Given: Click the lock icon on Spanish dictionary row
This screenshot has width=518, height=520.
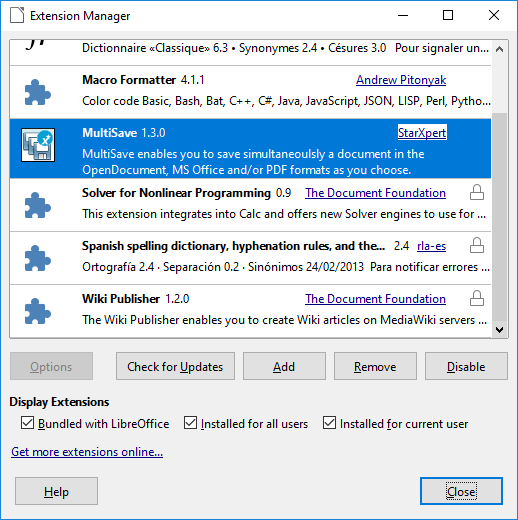Looking at the screenshot, I should point(477,245).
